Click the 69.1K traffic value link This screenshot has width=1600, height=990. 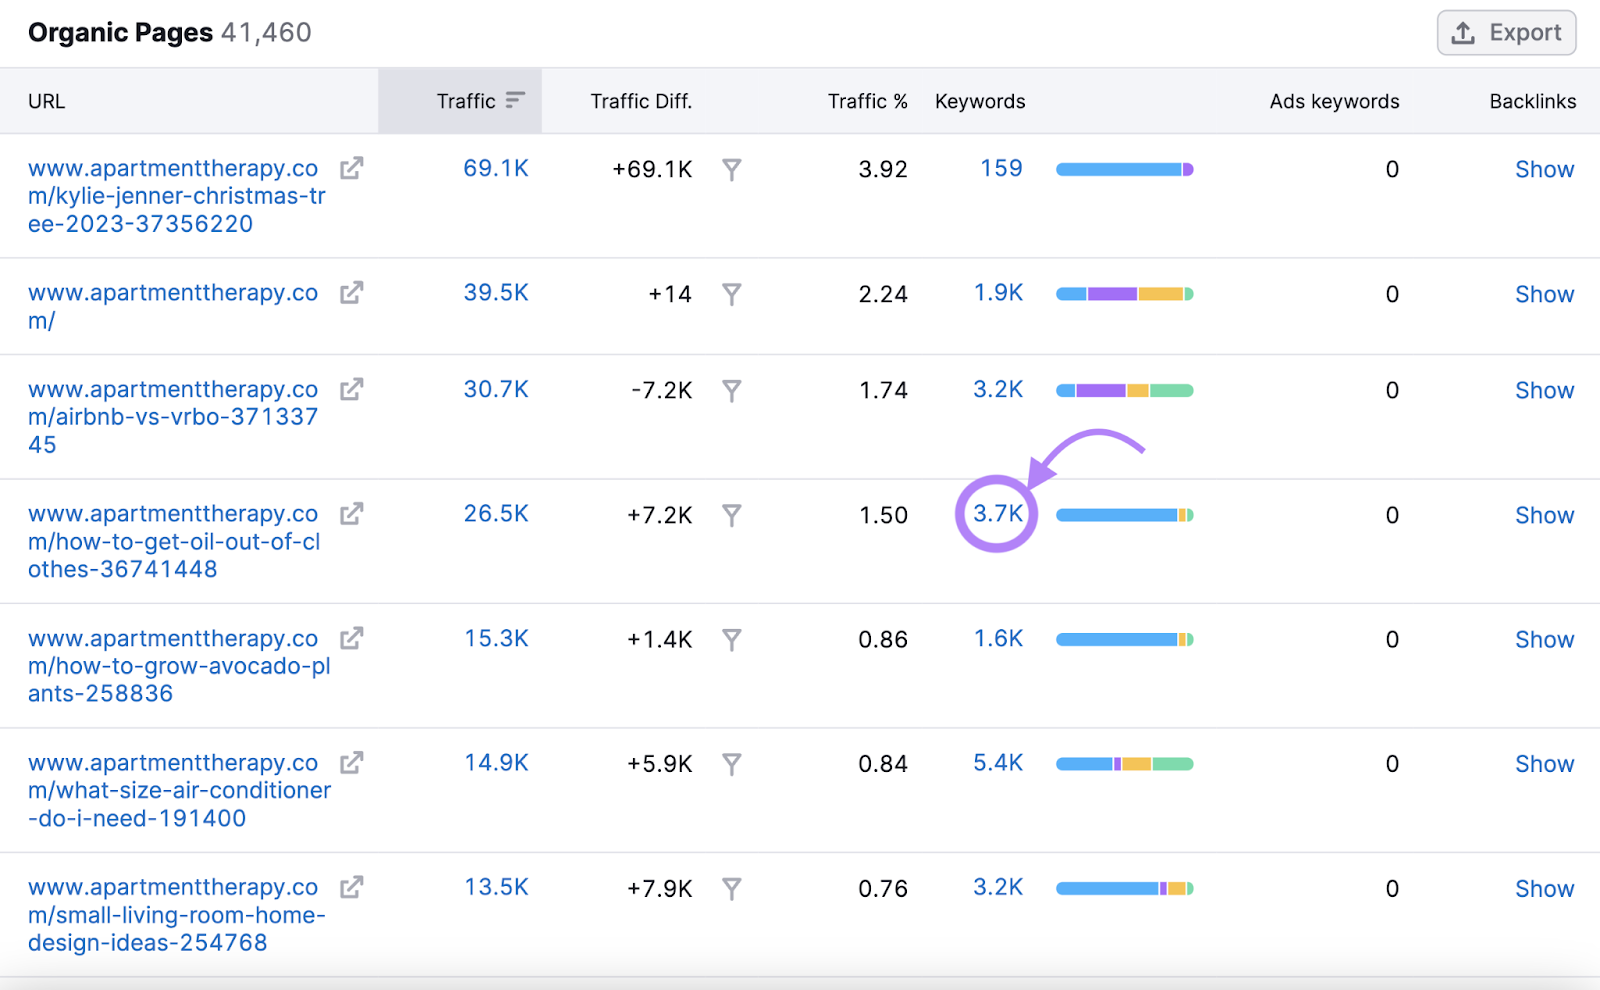click(496, 168)
